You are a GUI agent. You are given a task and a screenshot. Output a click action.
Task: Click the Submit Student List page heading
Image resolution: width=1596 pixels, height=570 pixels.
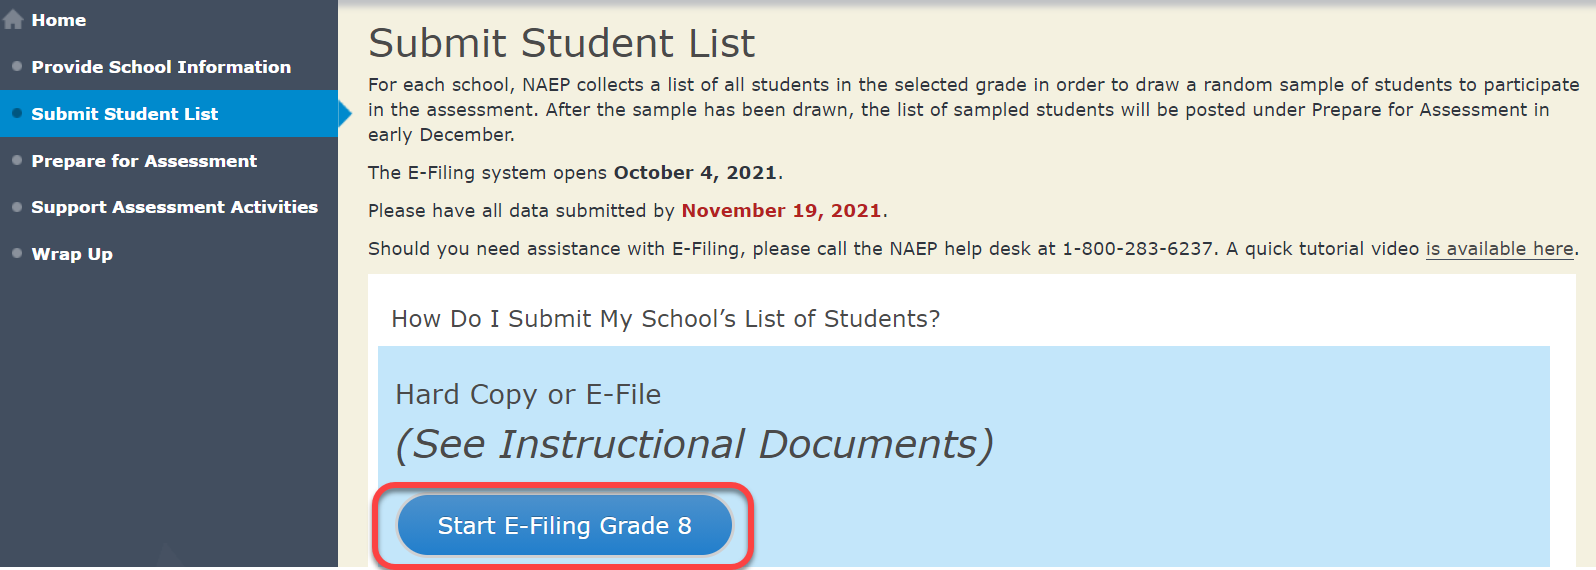click(561, 44)
